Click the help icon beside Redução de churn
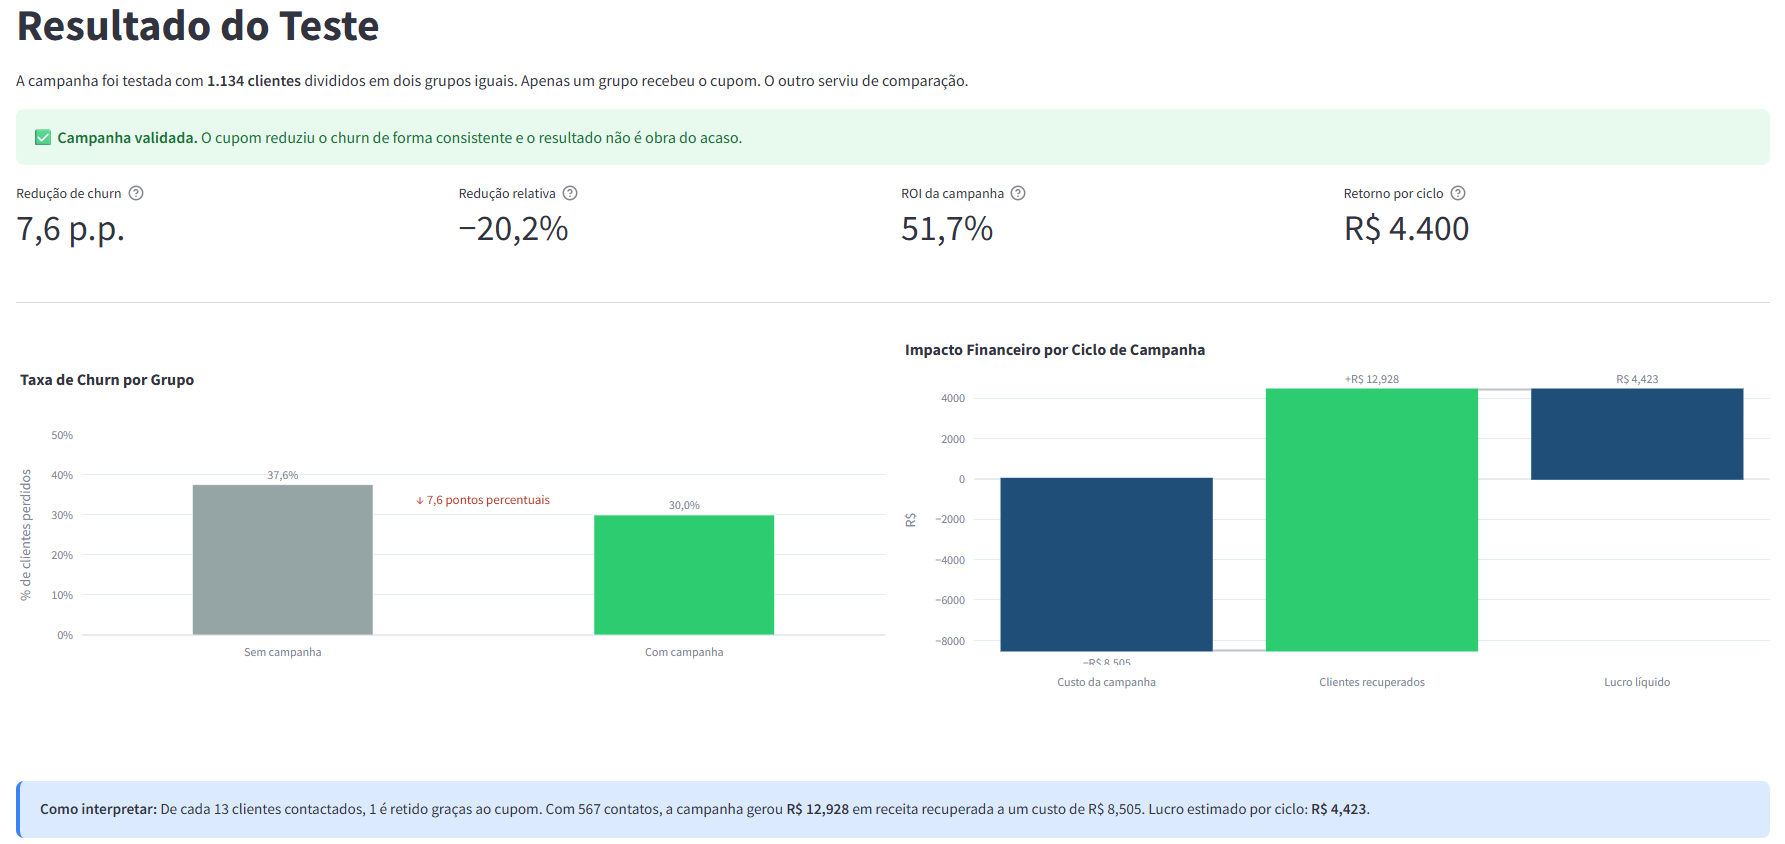The image size is (1785, 844). [x=136, y=193]
